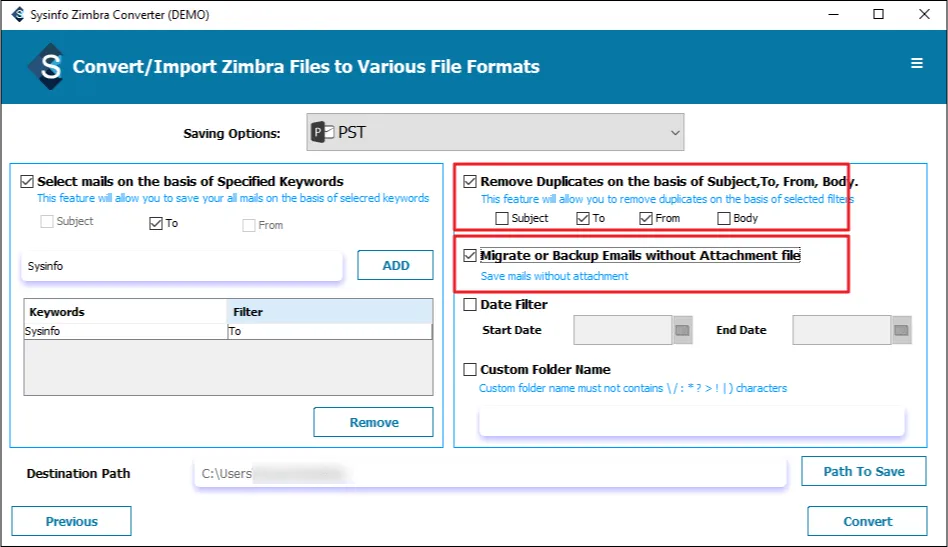Open the hamburger menu icon
948x547 pixels.
(x=916, y=63)
